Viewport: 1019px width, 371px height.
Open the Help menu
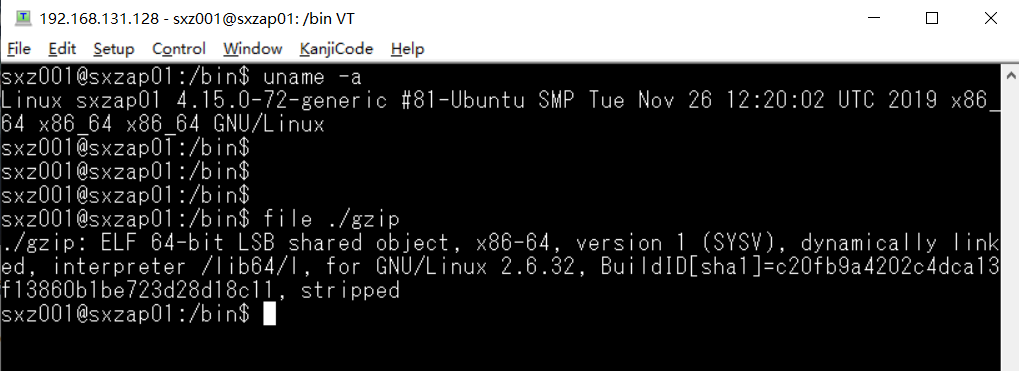click(x=407, y=49)
